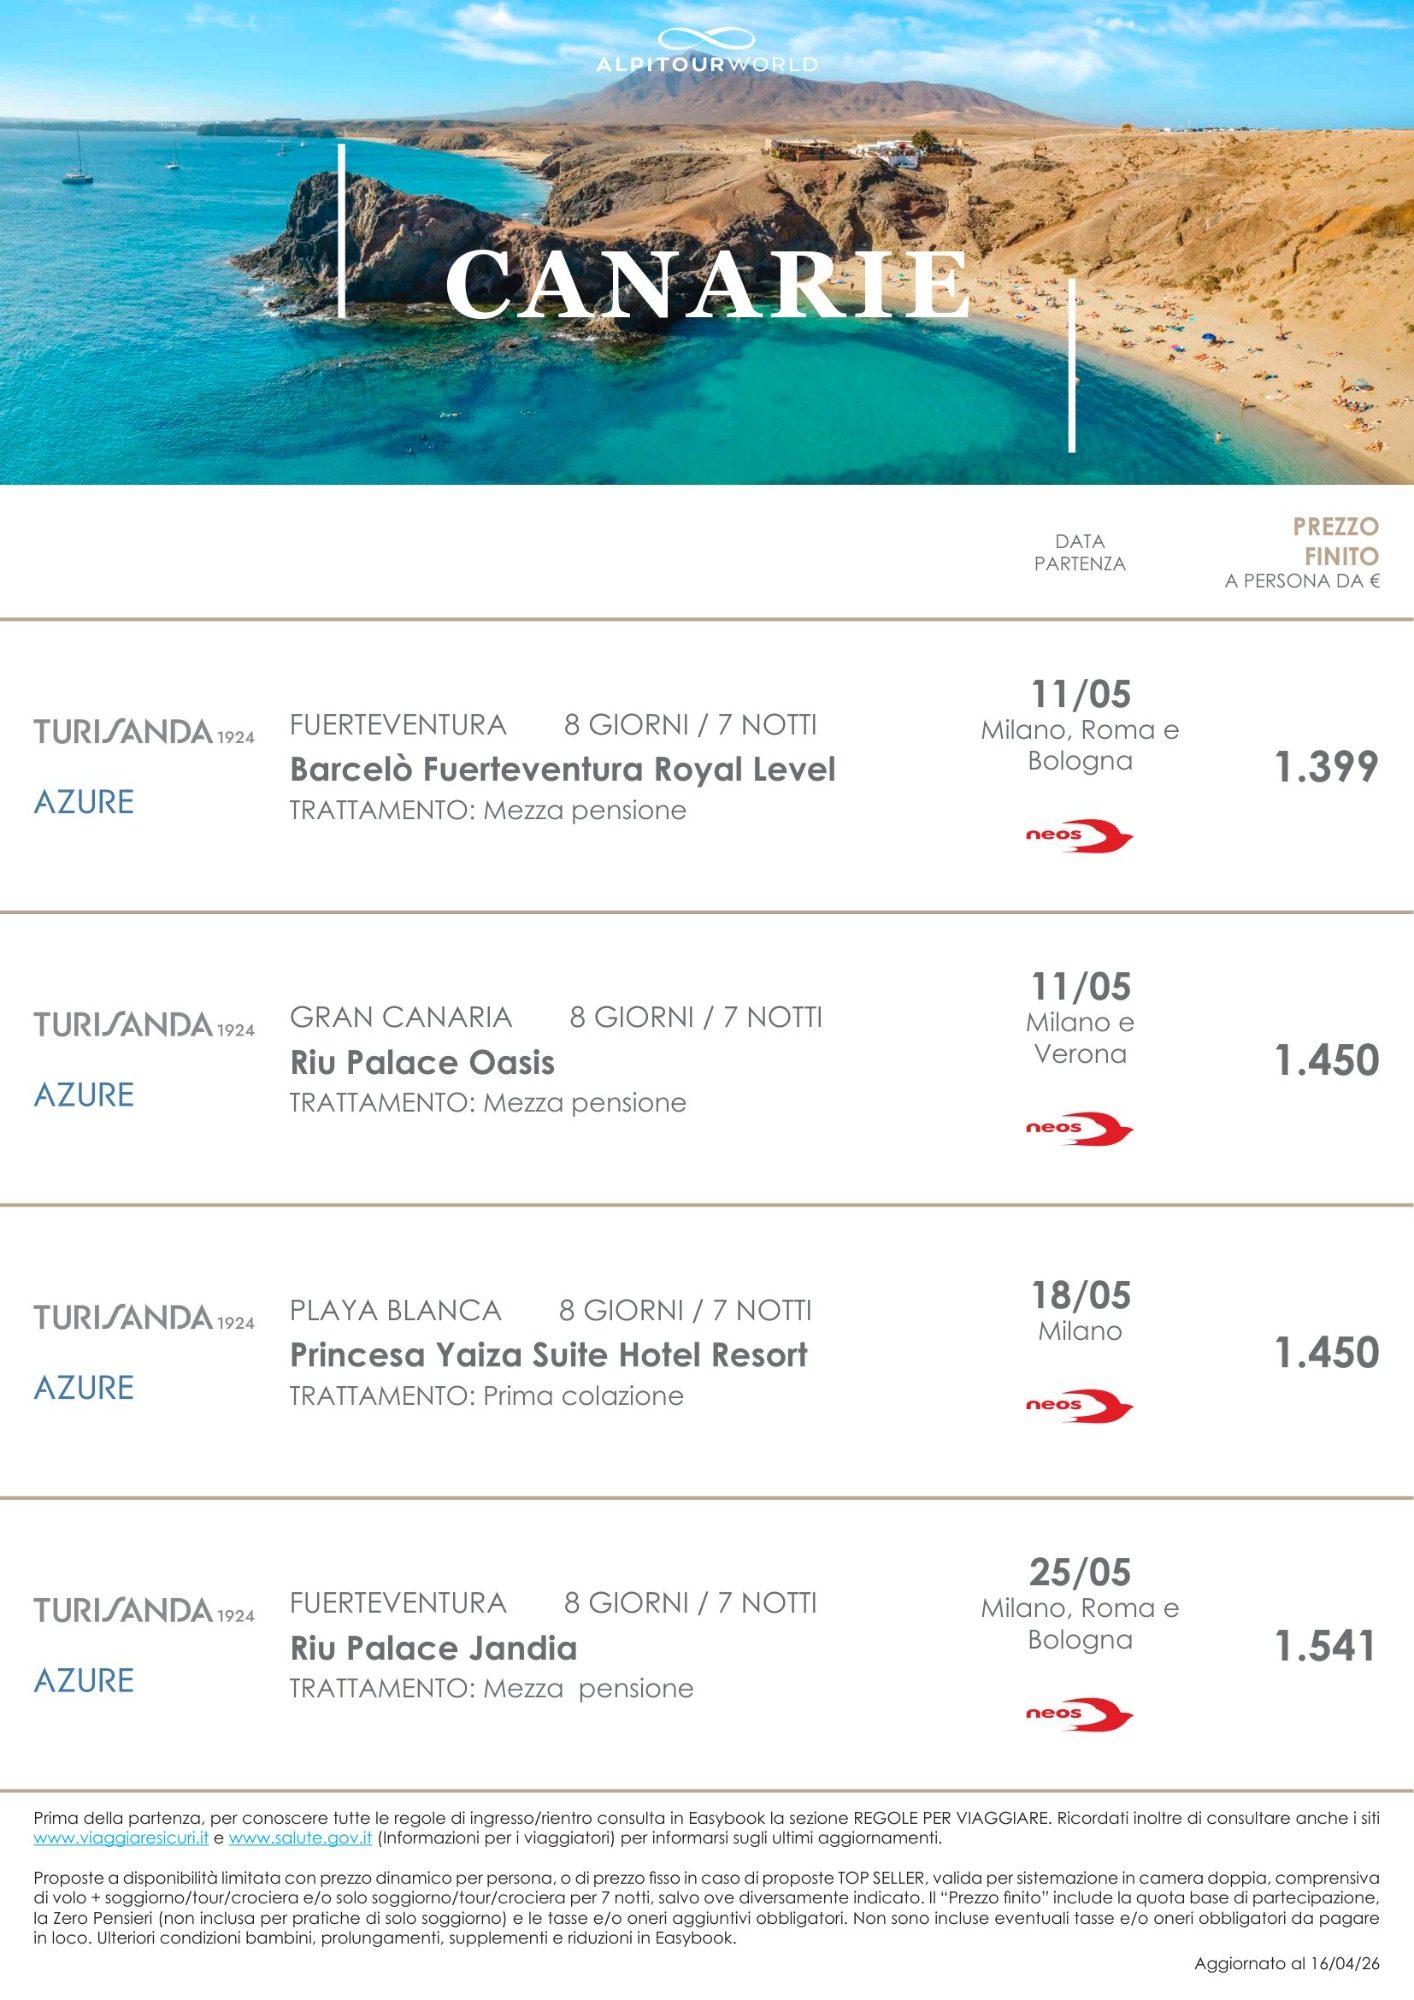The height and width of the screenshot is (2000, 1414).
Task: Click the Barcelò Fuerteventura Royal Level hotel title
Action: (x=562, y=769)
